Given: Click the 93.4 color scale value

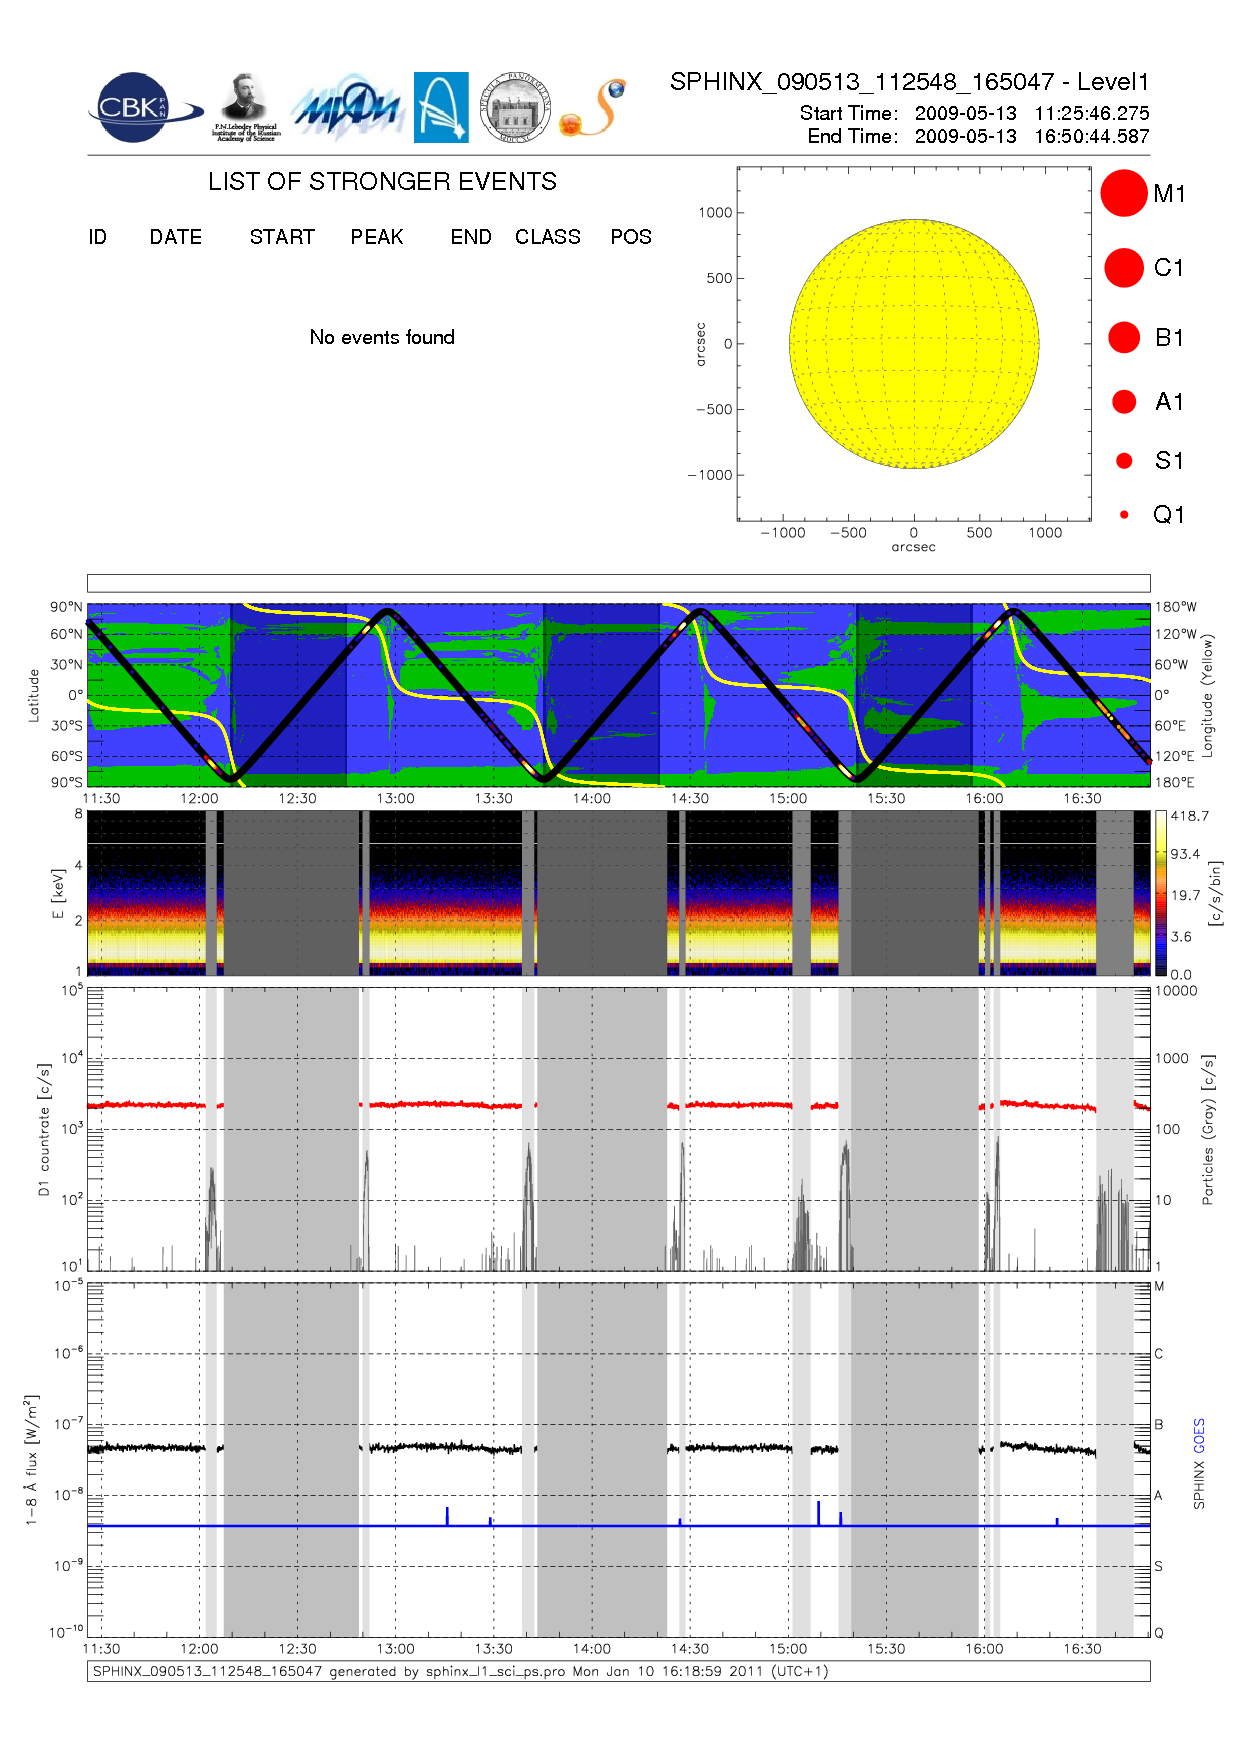Looking at the screenshot, I should point(1186,854).
